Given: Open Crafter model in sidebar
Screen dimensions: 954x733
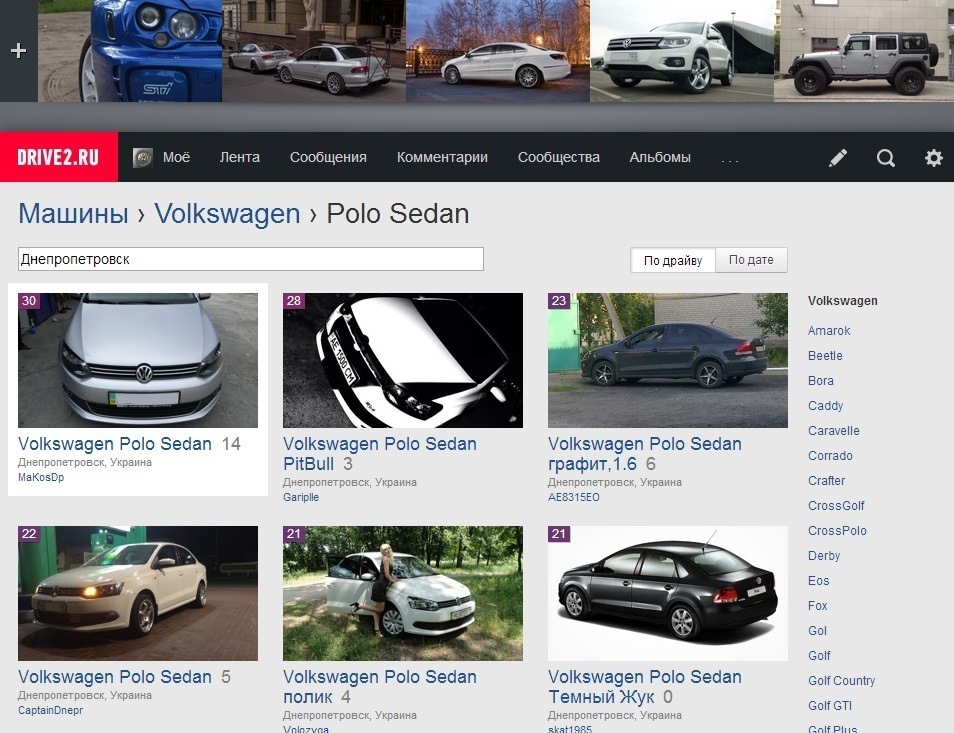Looking at the screenshot, I should click(x=826, y=481).
